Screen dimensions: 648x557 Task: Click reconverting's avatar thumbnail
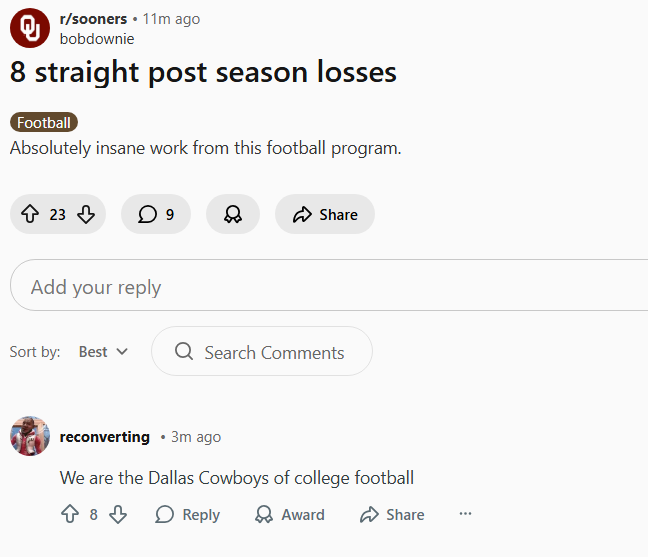coord(30,437)
